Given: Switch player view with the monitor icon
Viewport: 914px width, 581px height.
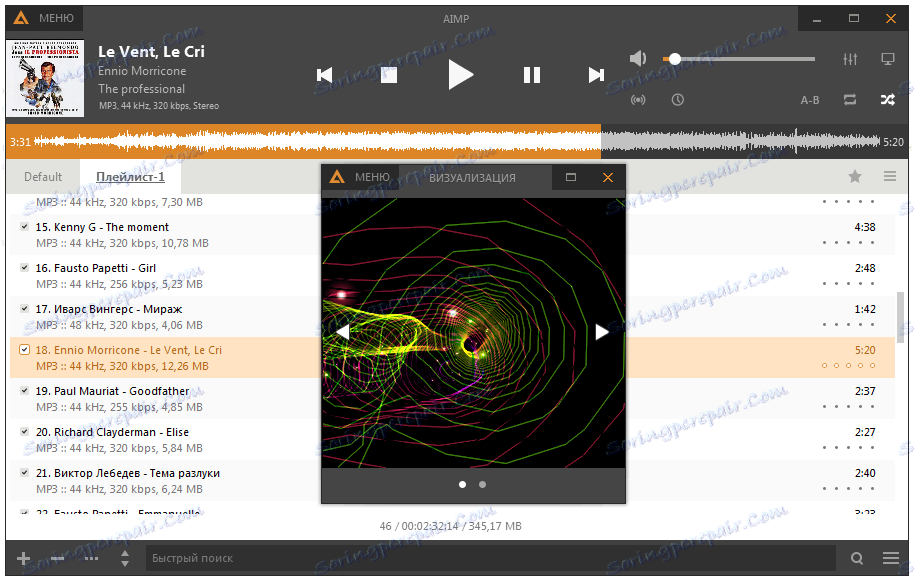Looking at the screenshot, I should [888, 59].
